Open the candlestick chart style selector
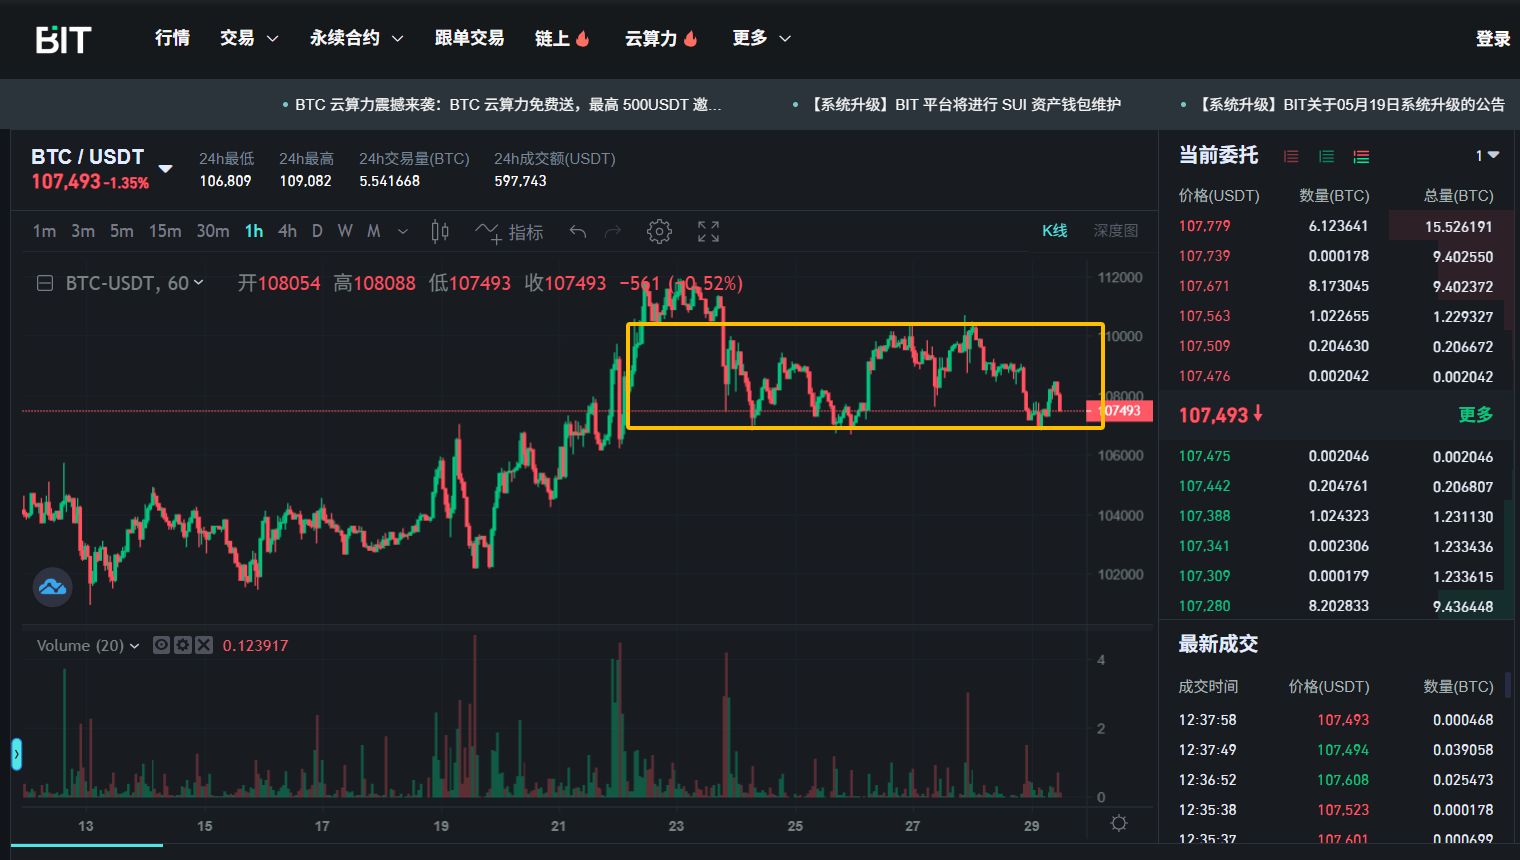This screenshot has width=1520, height=860. click(439, 232)
